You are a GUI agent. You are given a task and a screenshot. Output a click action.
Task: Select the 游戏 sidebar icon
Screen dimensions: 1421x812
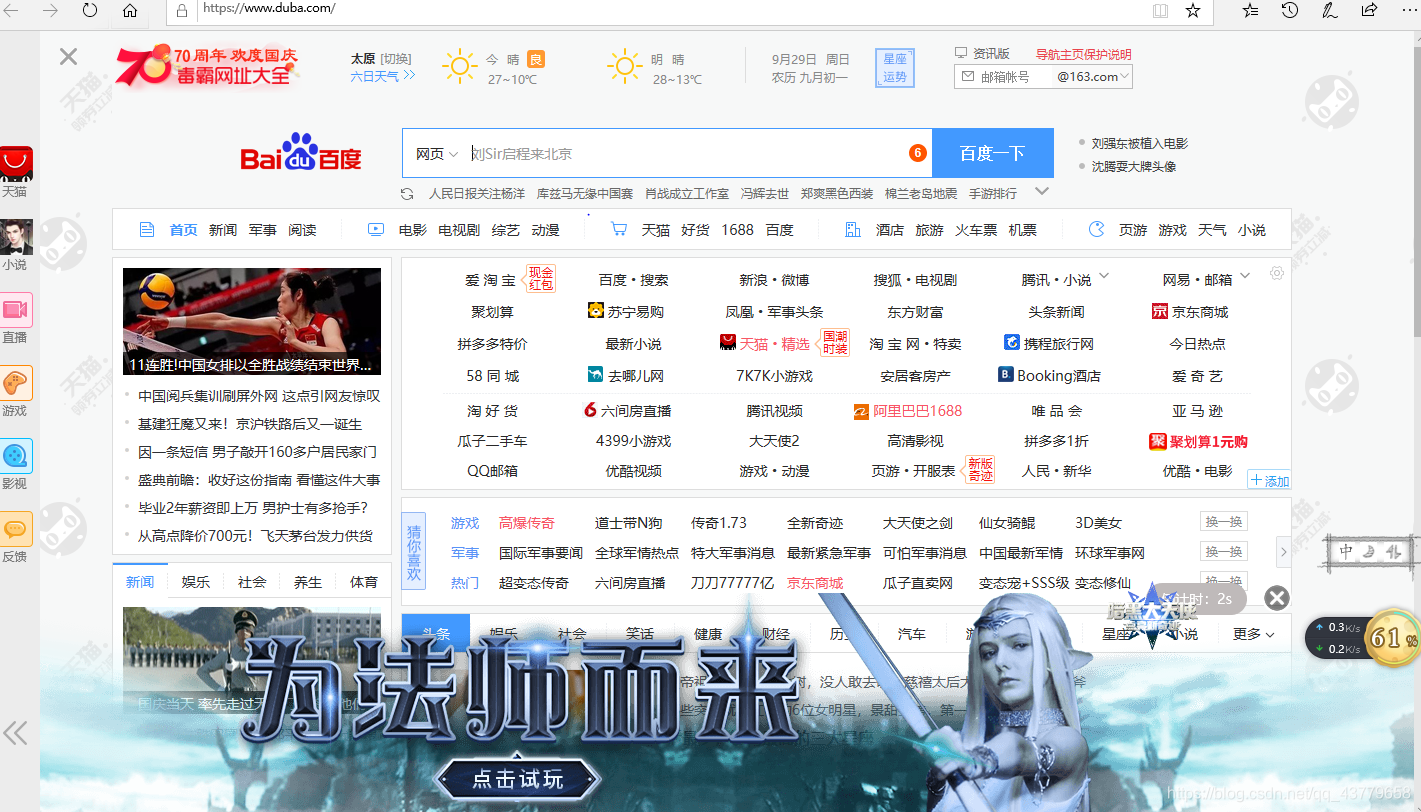[x=16, y=386]
